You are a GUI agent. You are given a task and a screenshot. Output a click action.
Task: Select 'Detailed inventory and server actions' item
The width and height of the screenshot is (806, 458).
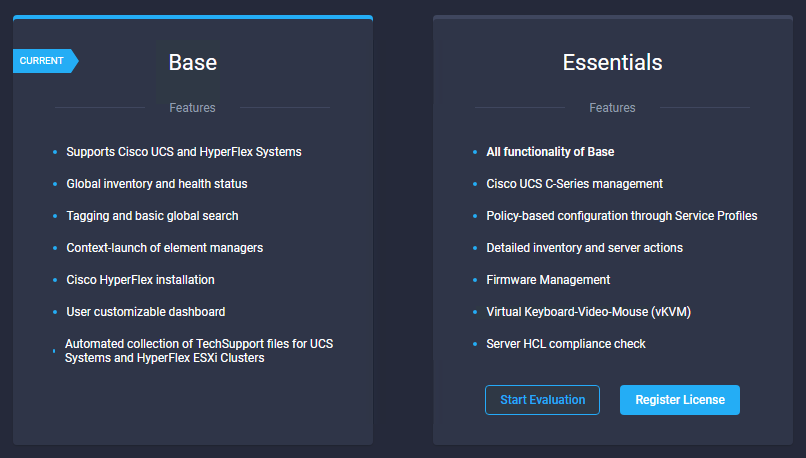584,248
